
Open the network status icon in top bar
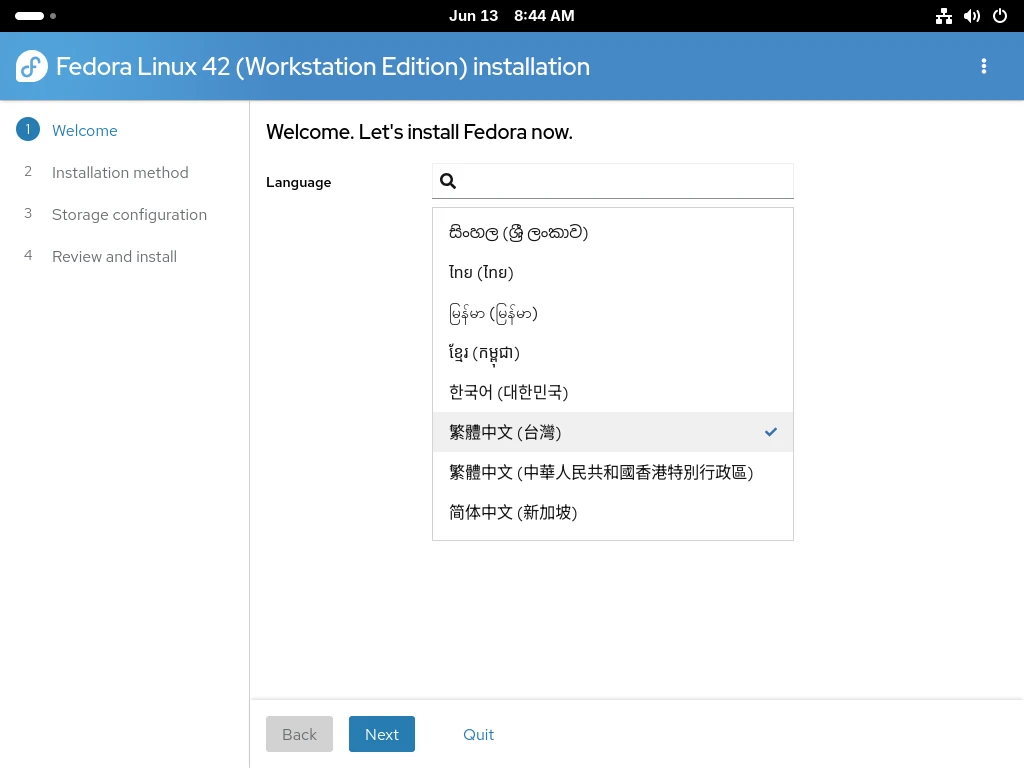click(943, 16)
